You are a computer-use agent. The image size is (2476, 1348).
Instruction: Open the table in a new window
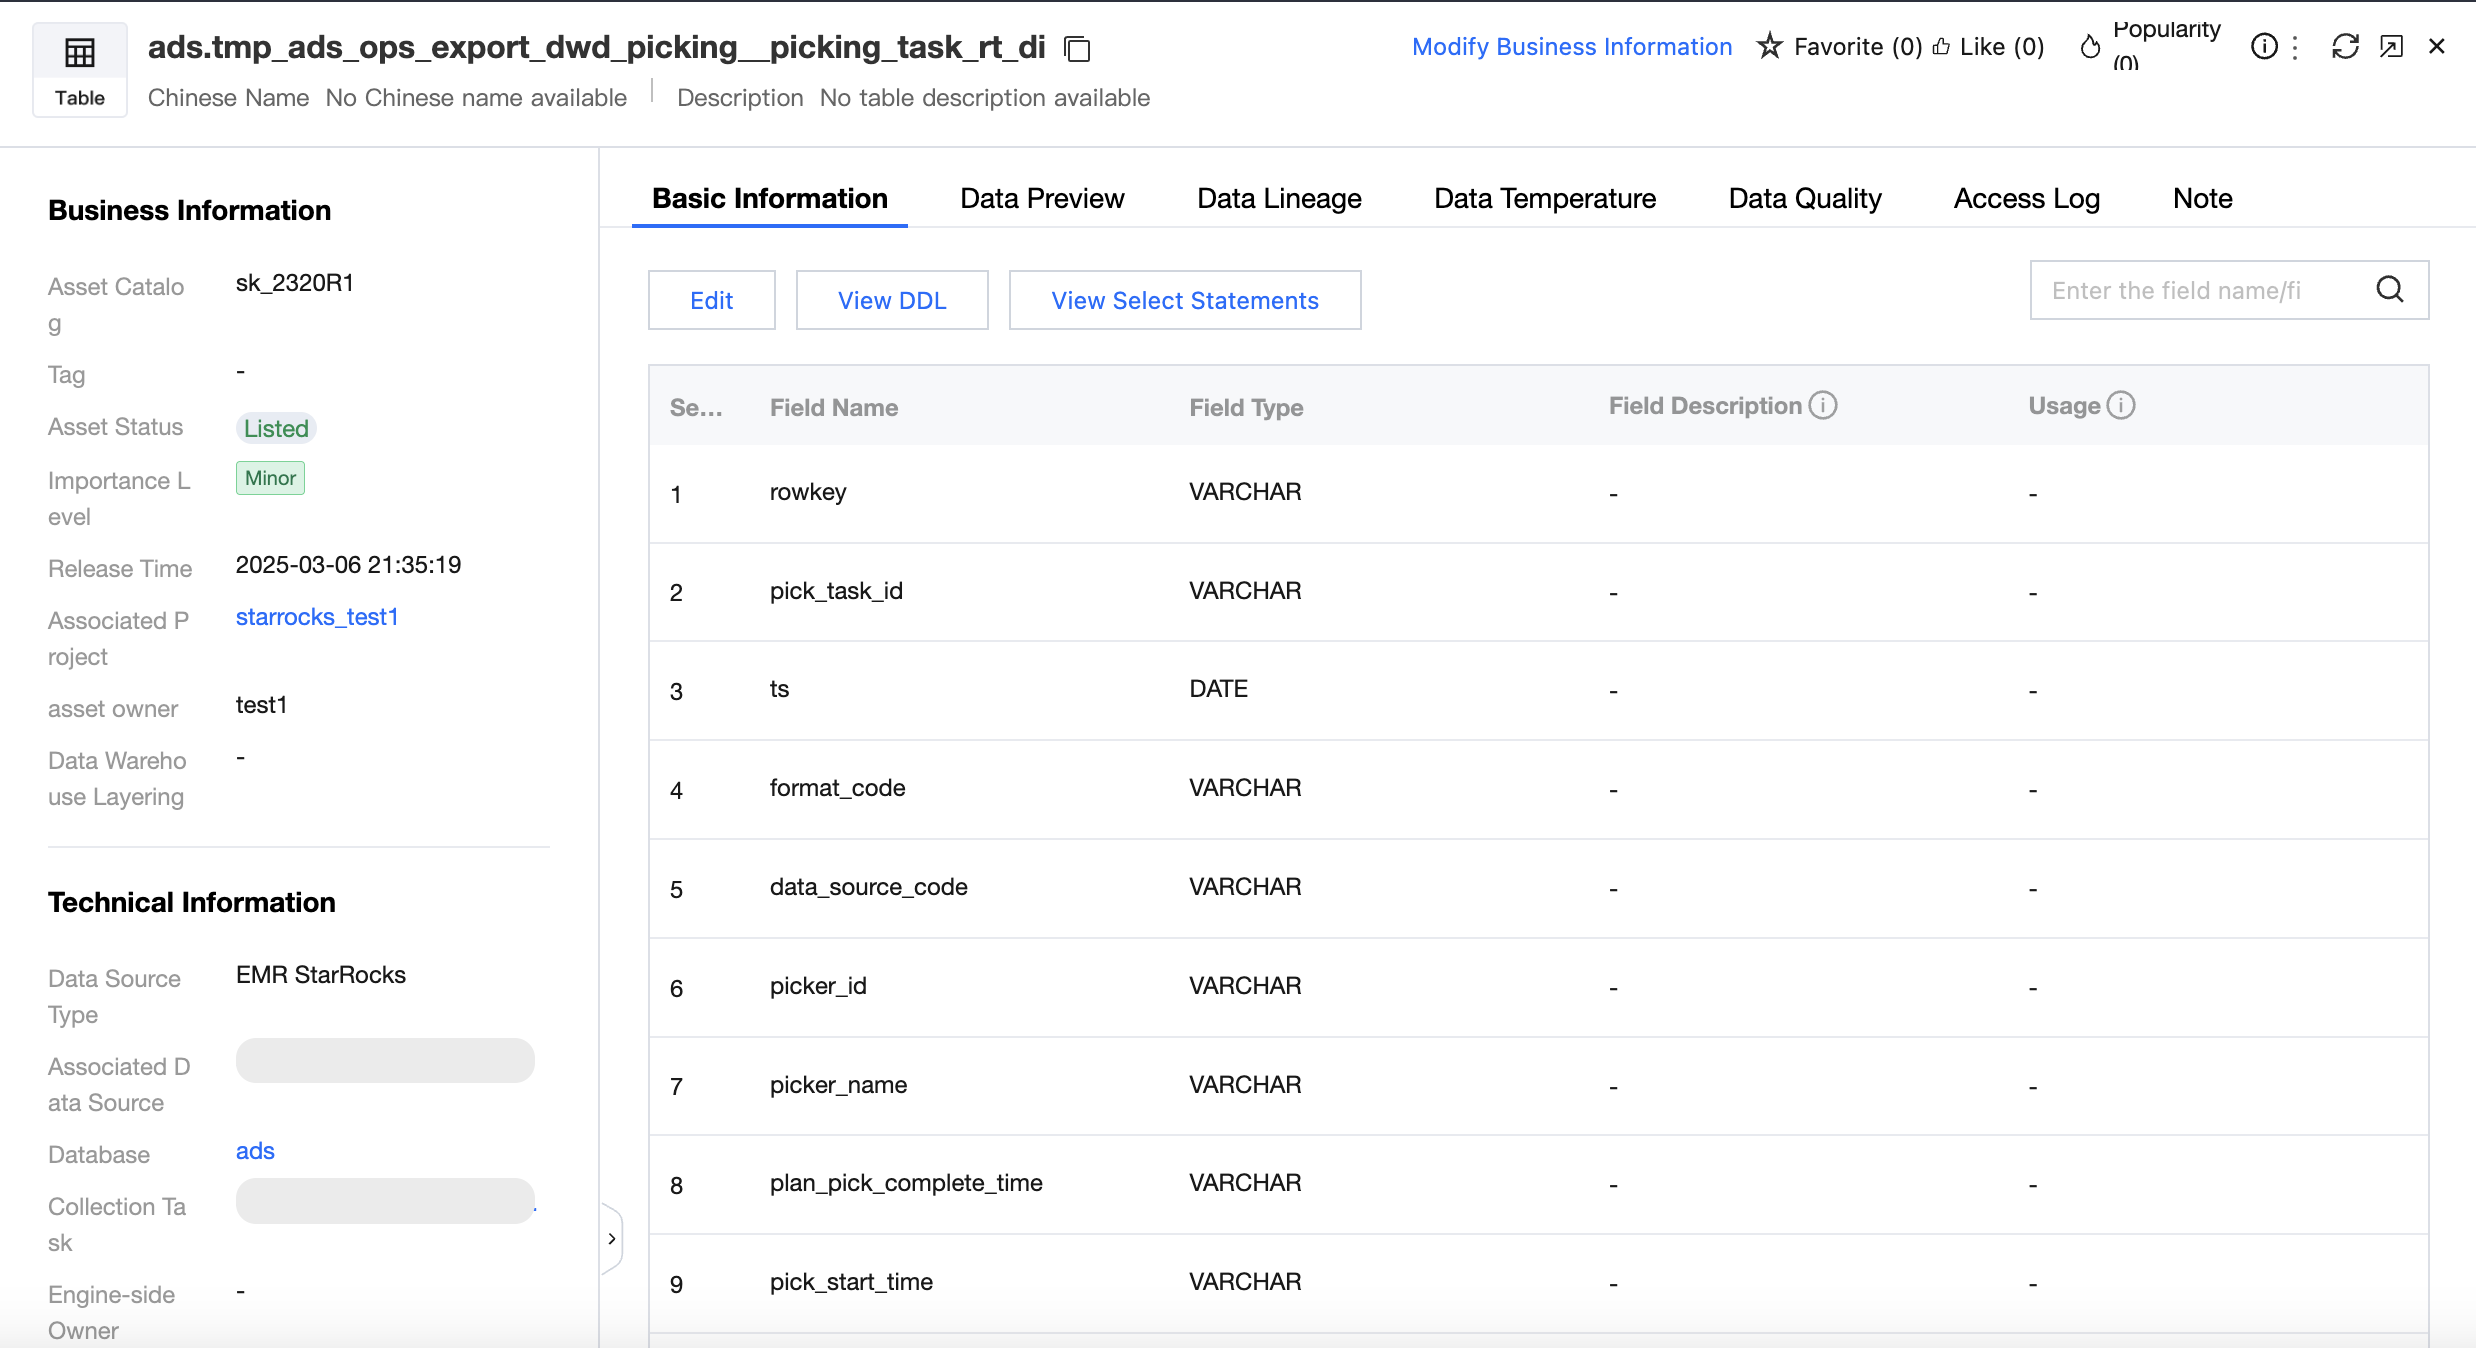click(x=2391, y=47)
